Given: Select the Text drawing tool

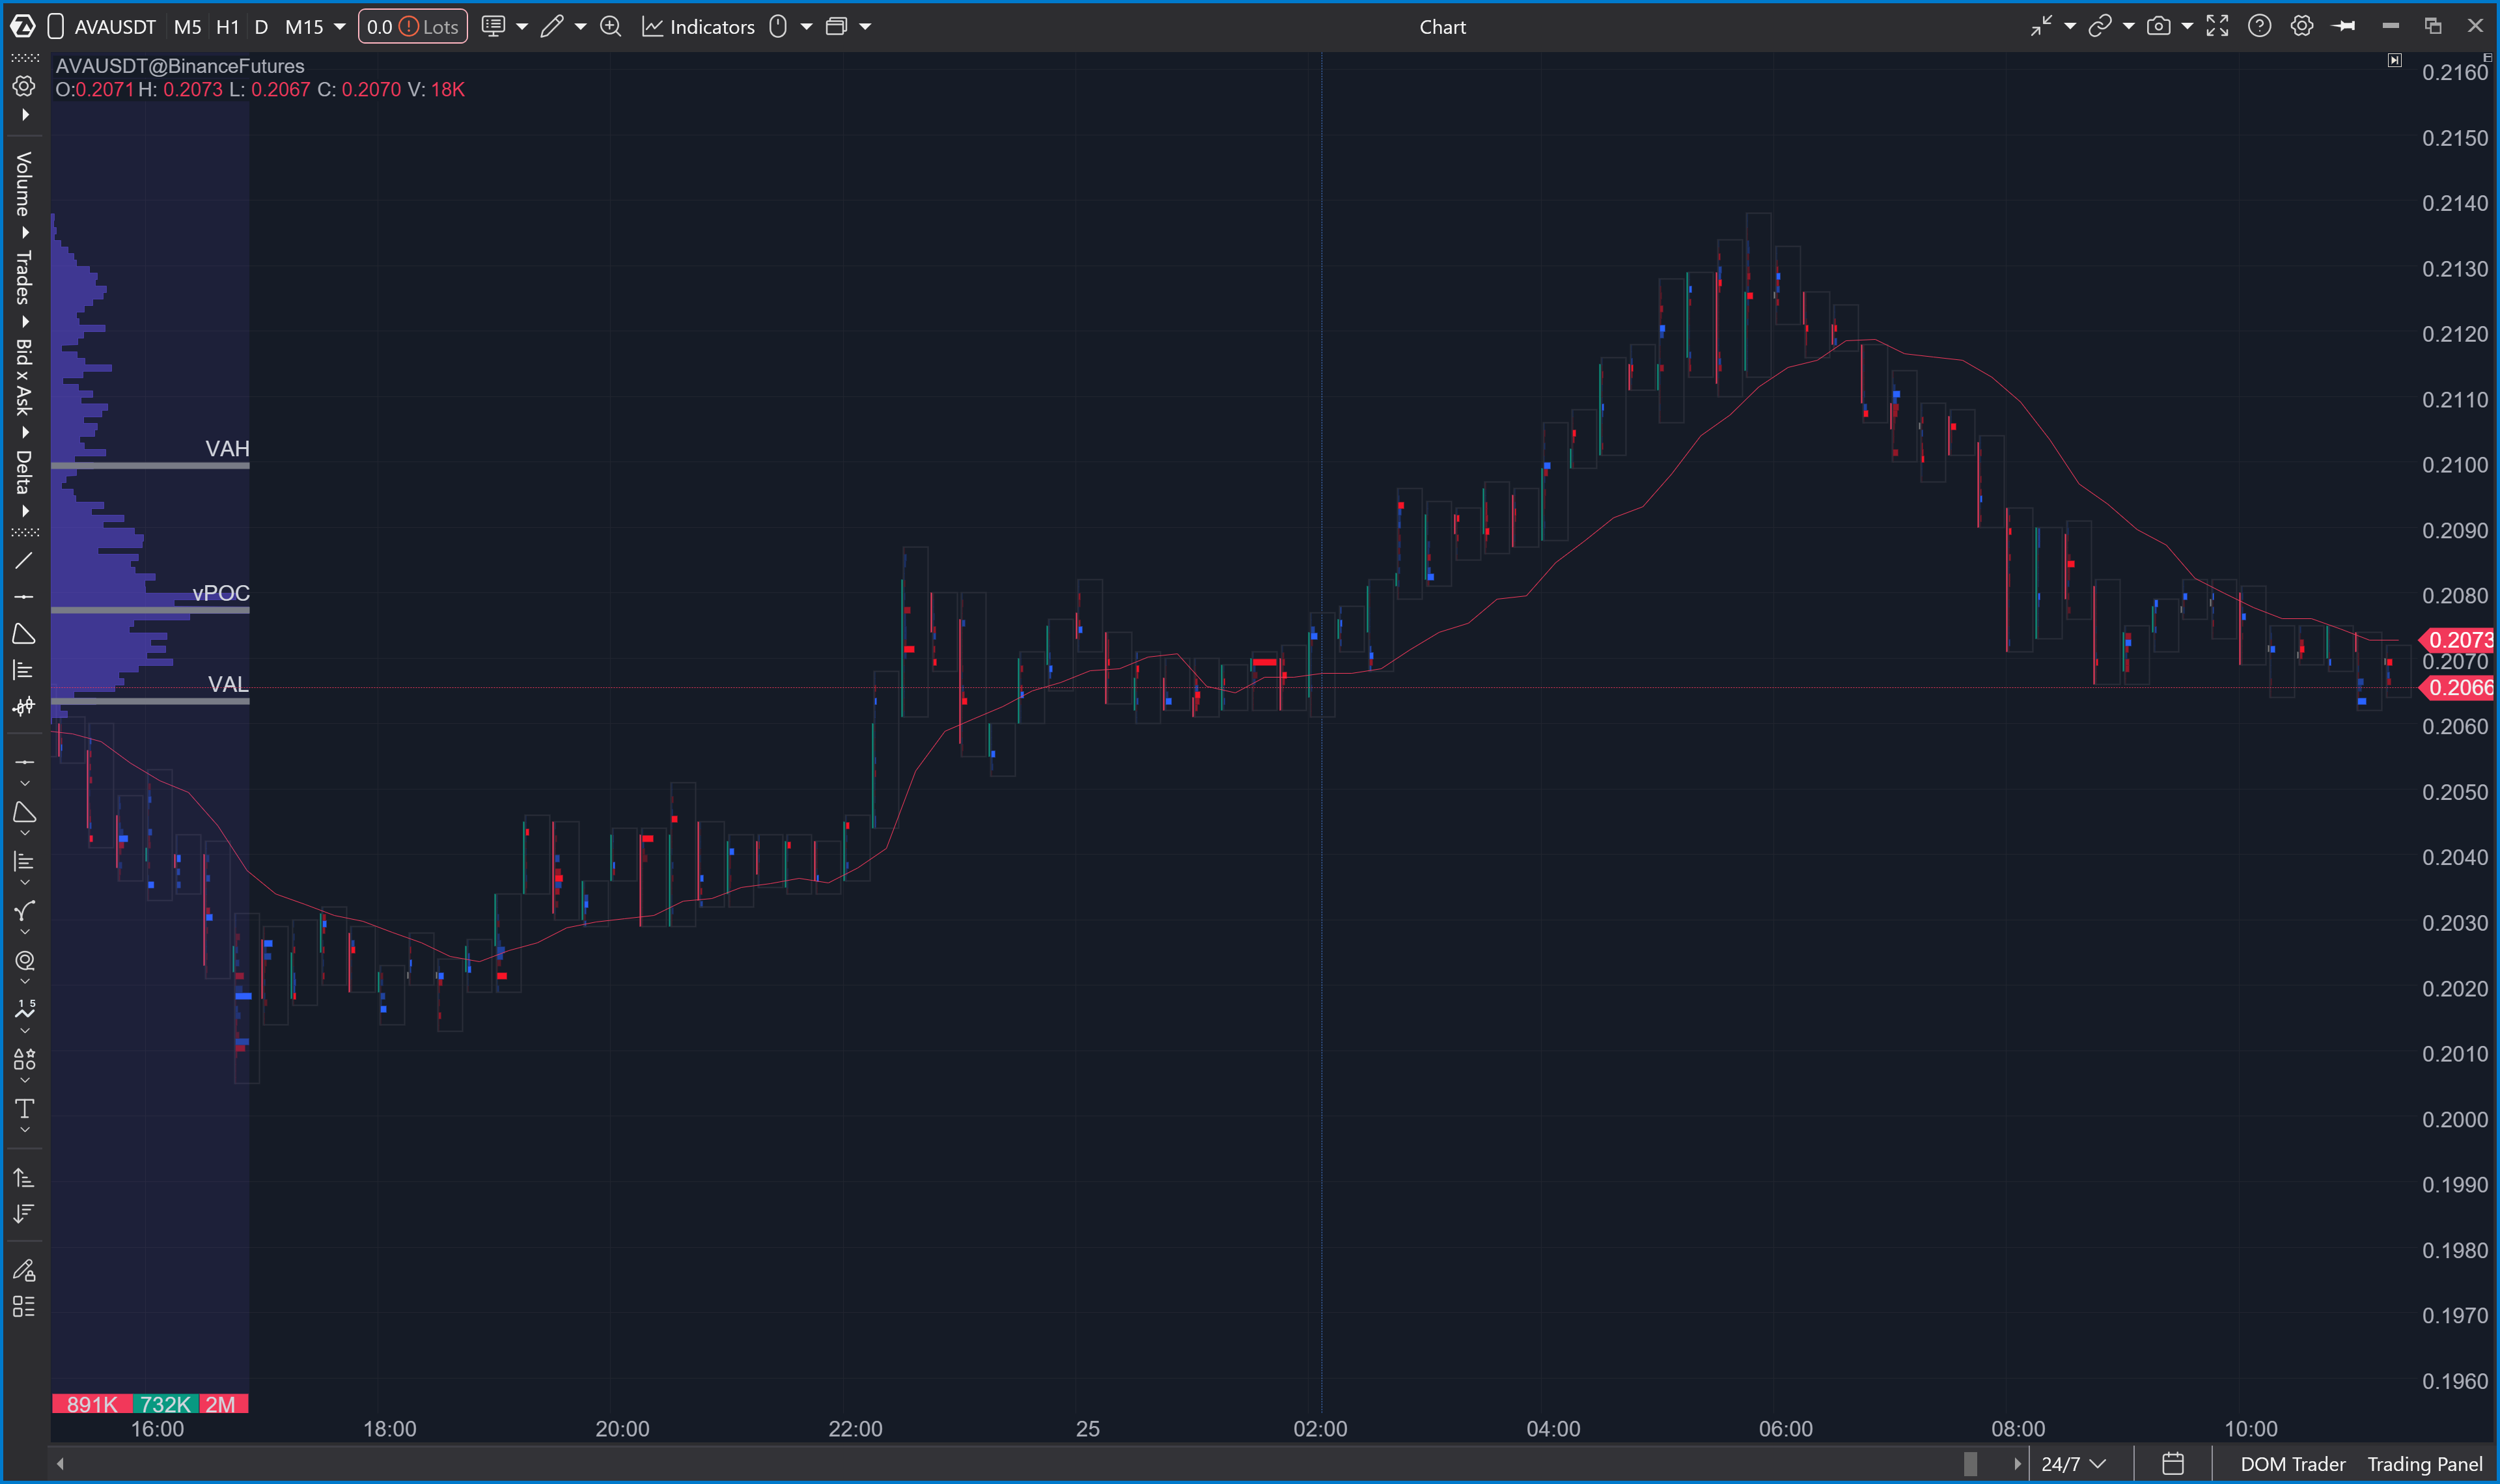Looking at the screenshot, I should tap(24, 1108).
